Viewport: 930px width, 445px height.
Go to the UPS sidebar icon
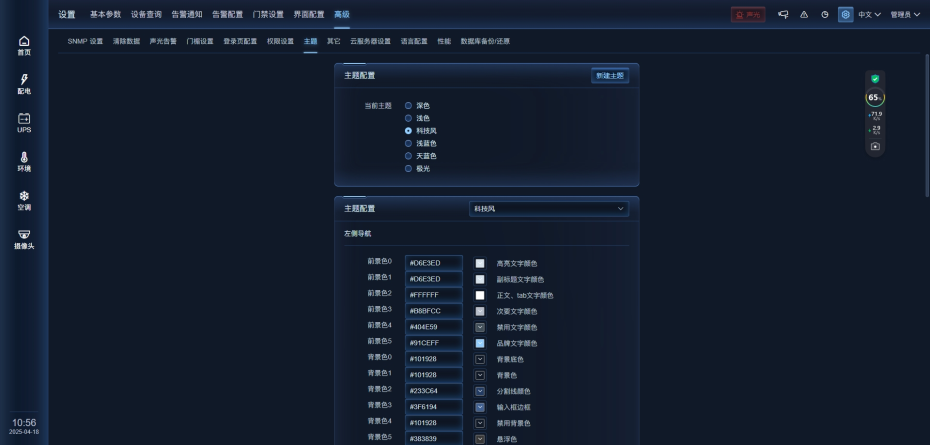24,123
